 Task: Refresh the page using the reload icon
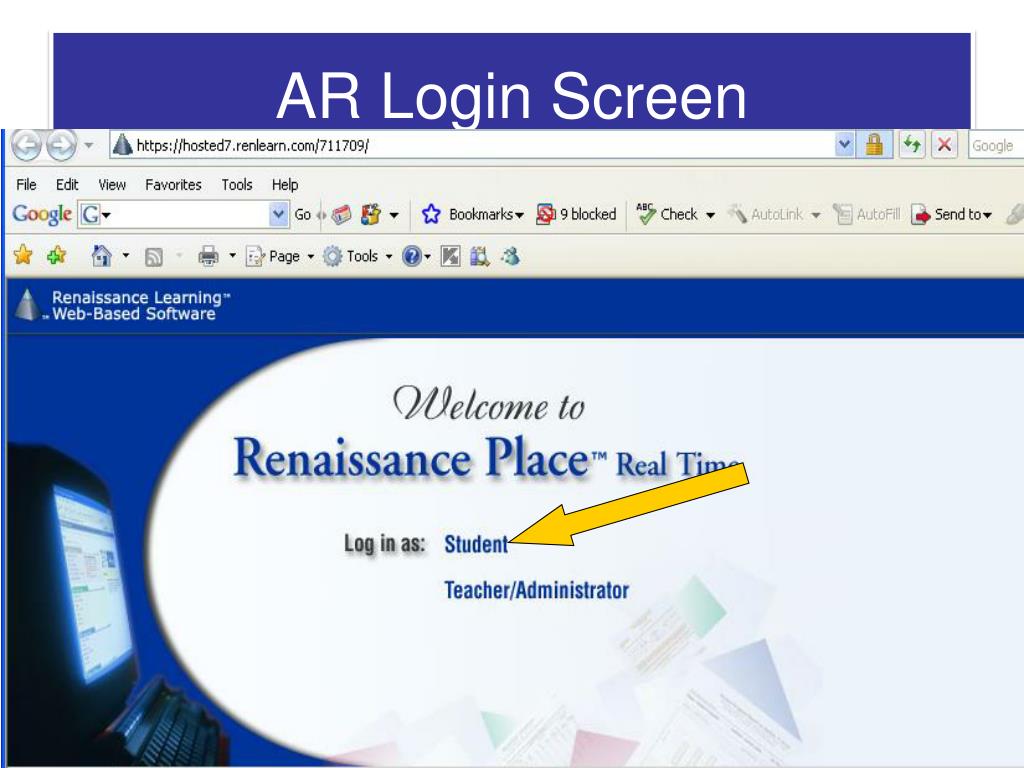pos(912,144)
